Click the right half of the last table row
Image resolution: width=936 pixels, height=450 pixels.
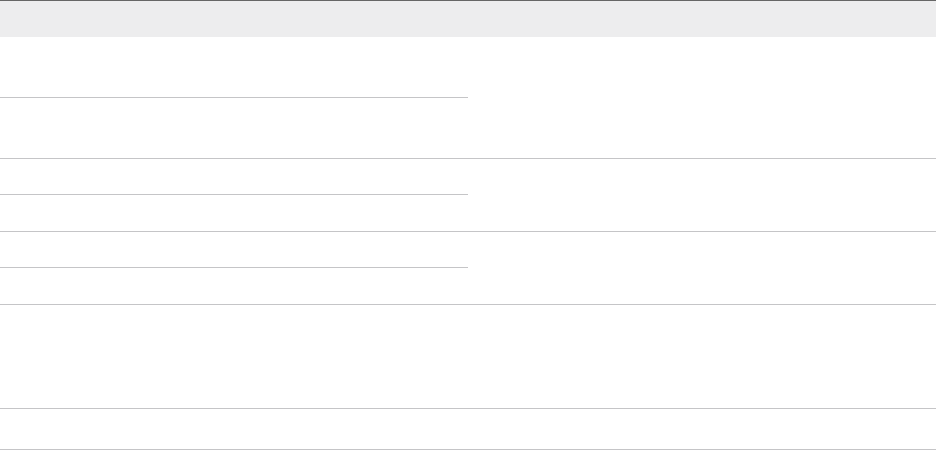702,429
